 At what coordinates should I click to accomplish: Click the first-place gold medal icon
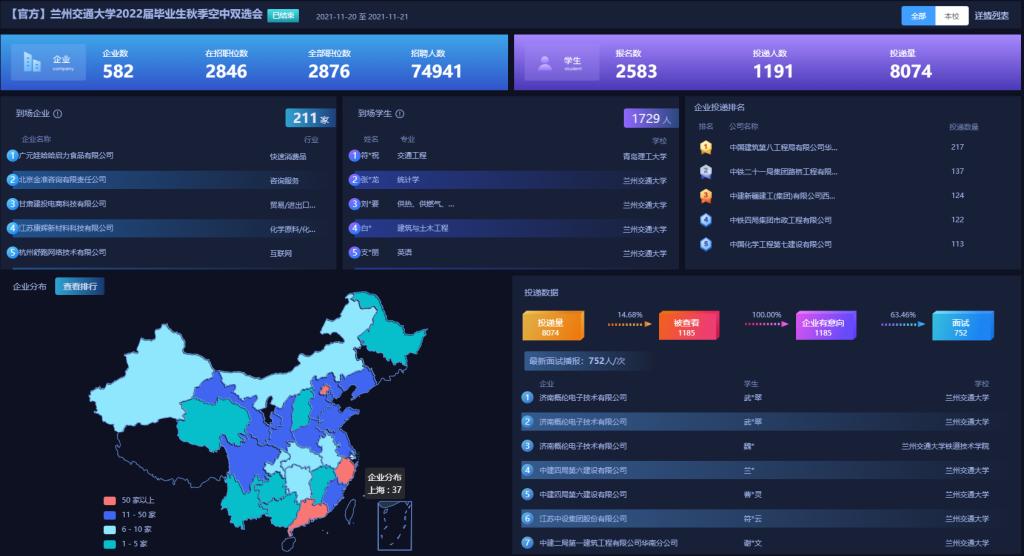point(706,147)
